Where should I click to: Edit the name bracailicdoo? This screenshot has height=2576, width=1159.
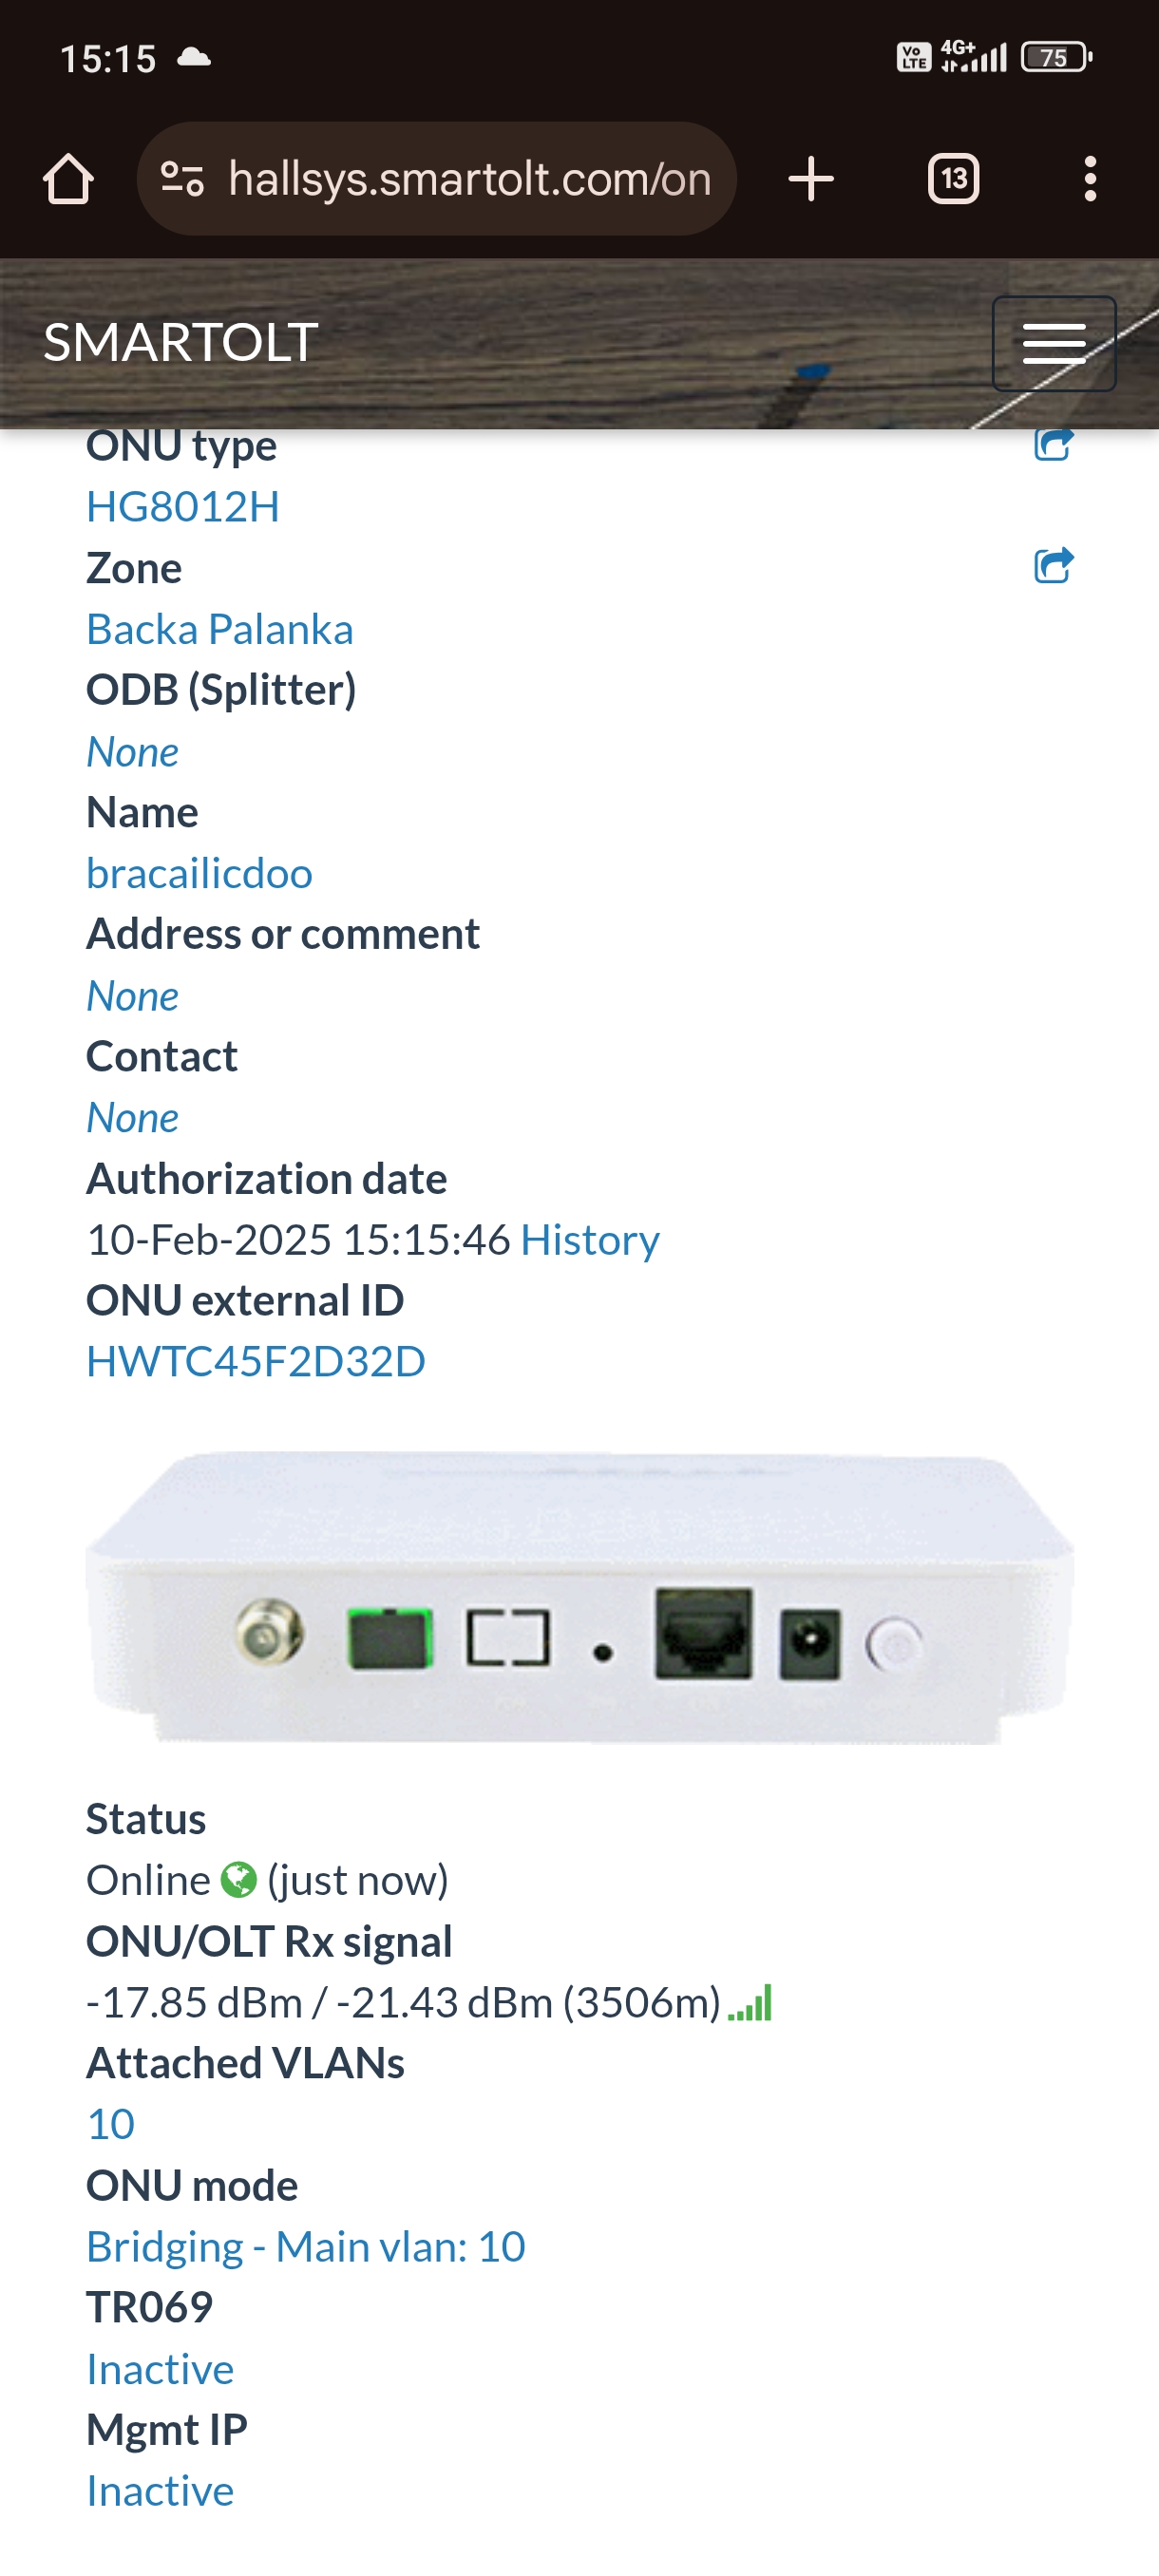pyautogui.click(x=199, y=873)
